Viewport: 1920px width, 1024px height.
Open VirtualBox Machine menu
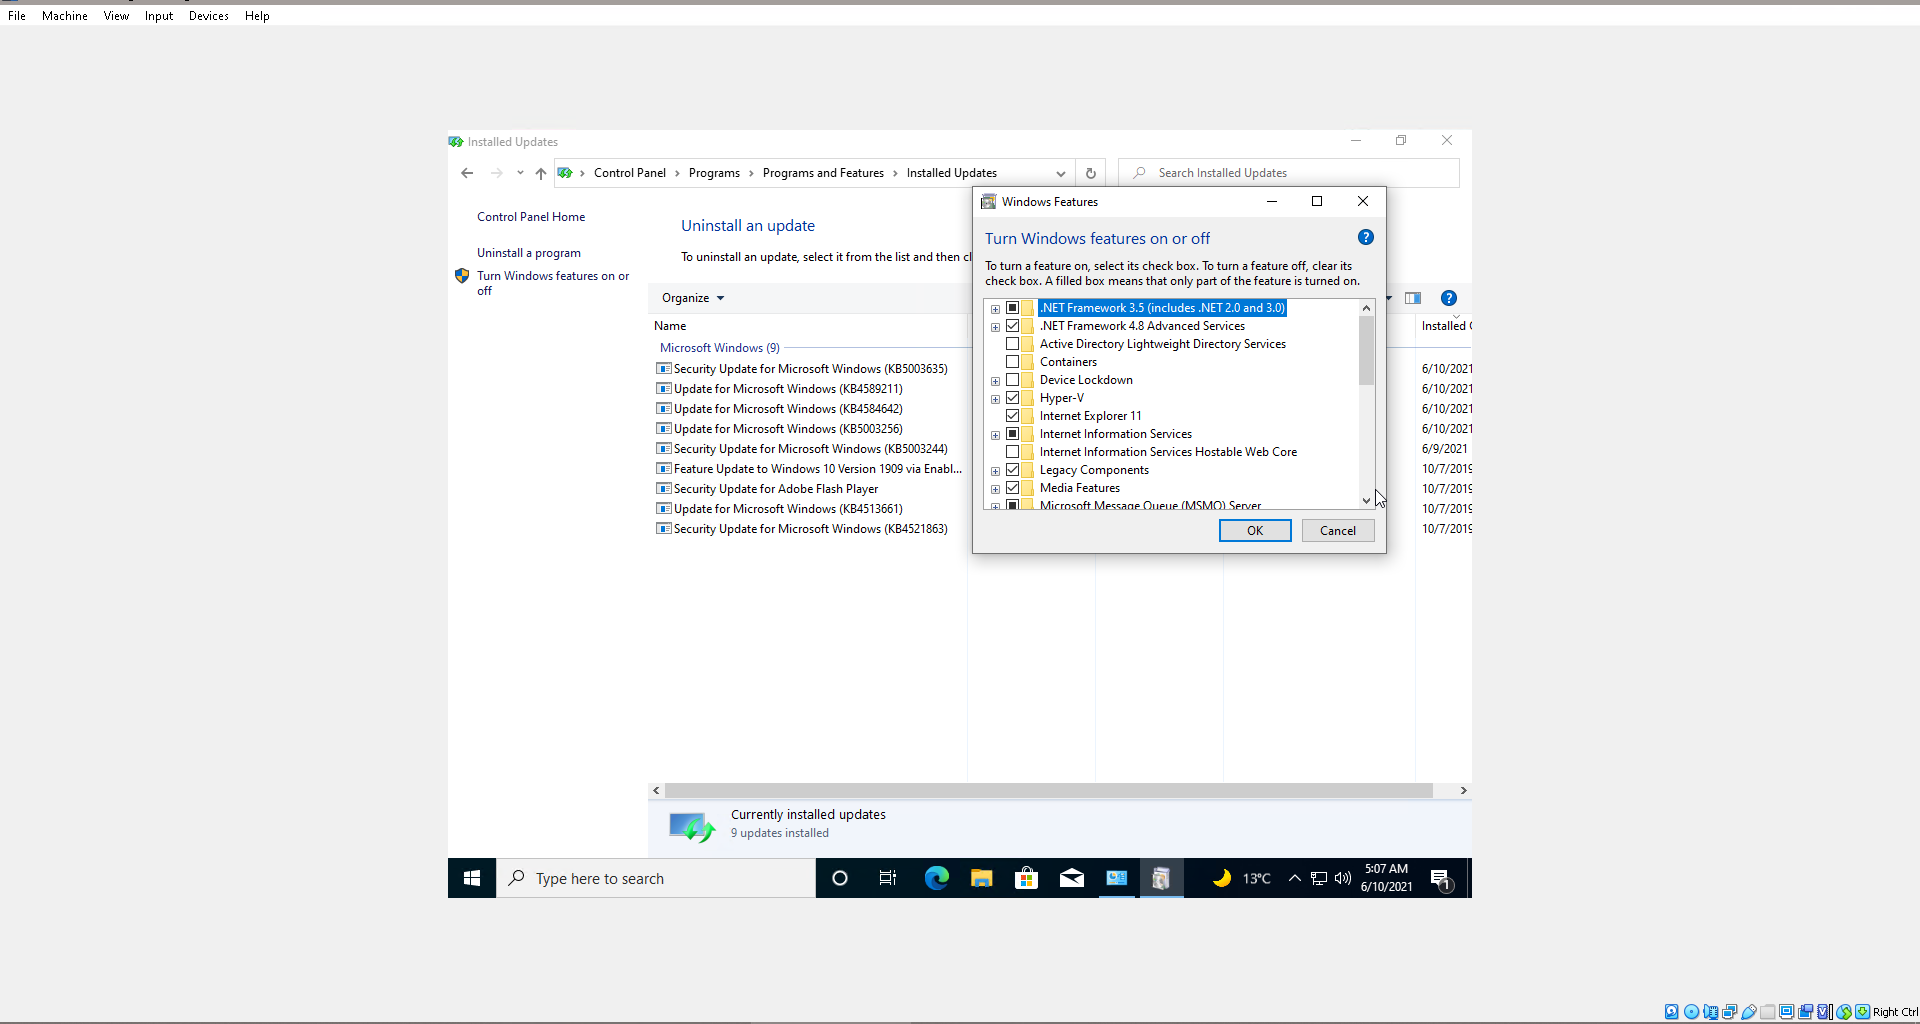pos(65,16)
